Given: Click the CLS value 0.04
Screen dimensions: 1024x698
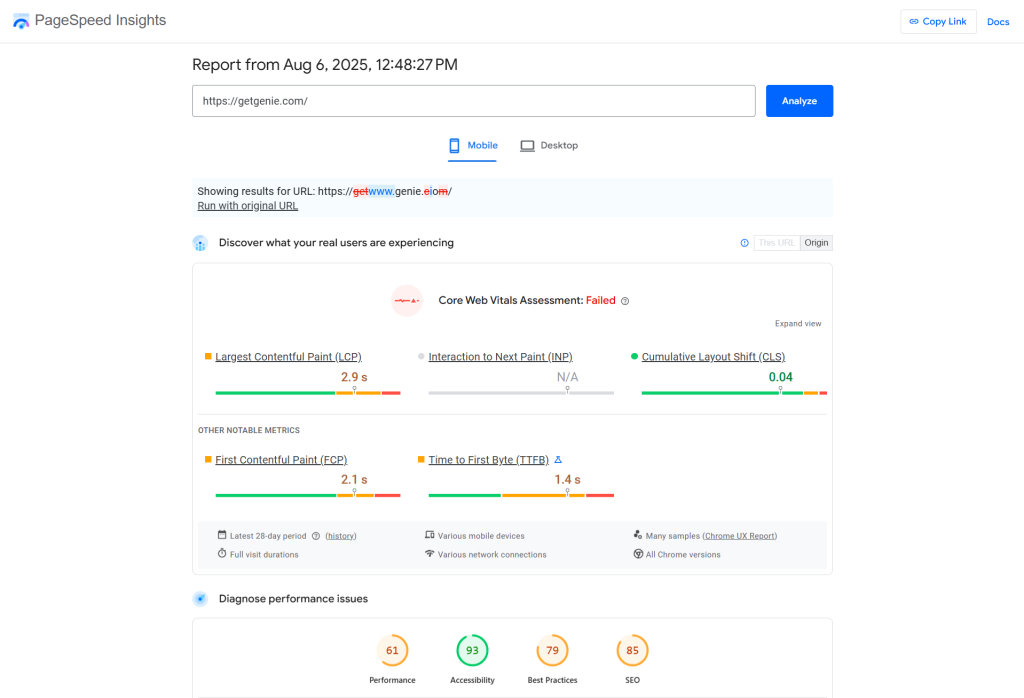Looking at the screenshot, I should tap(780, 377).
